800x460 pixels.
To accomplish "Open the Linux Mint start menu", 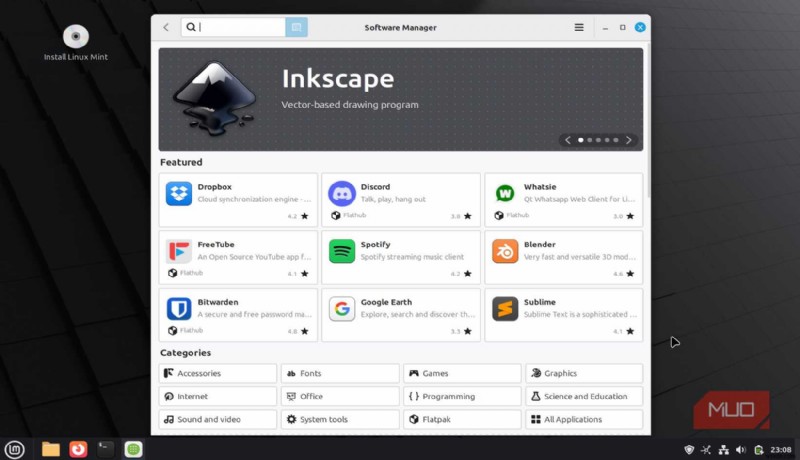I will pyautogui.click(x=14, y=449).
